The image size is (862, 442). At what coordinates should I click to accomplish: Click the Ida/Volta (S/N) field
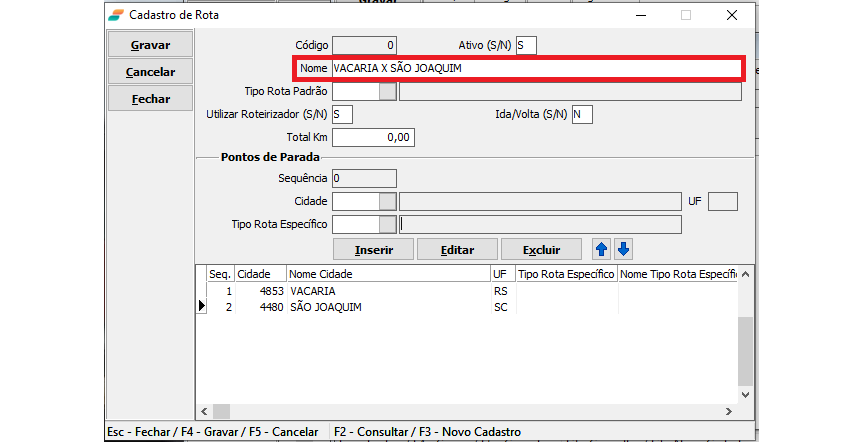point(582,114)
